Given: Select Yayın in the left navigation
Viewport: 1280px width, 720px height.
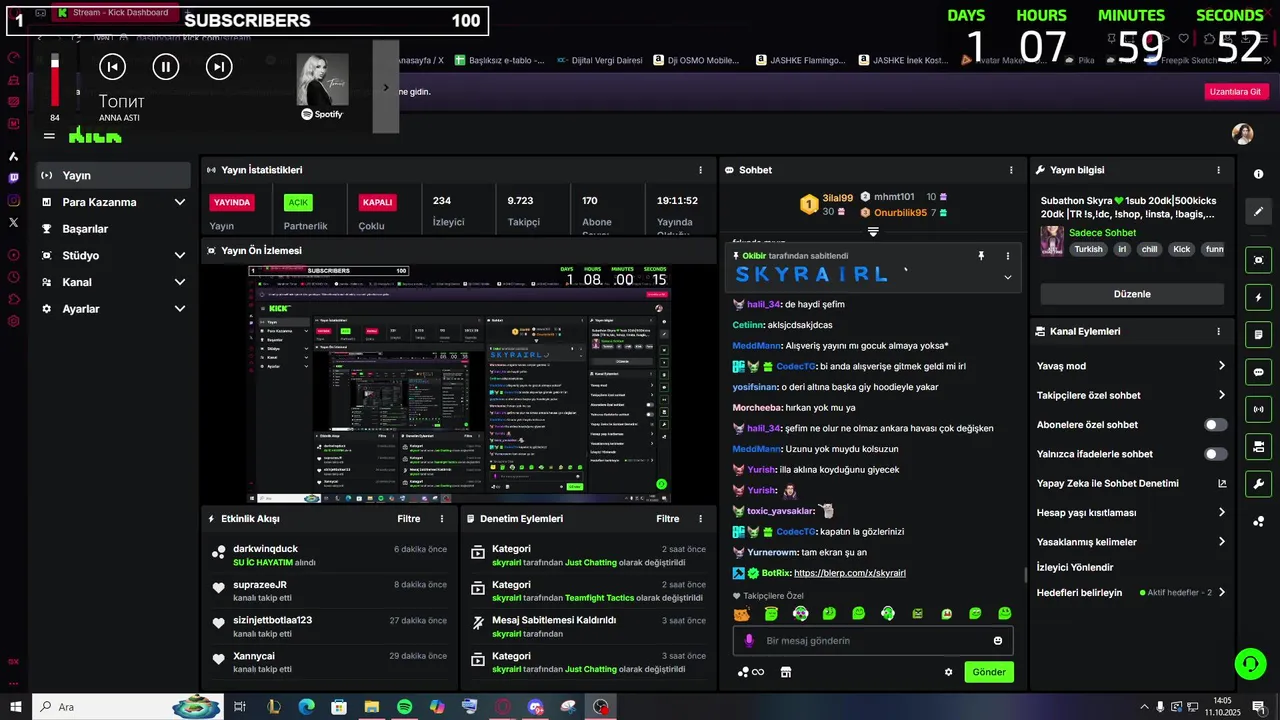Looking at the screenshot, I should coord(113,175).
